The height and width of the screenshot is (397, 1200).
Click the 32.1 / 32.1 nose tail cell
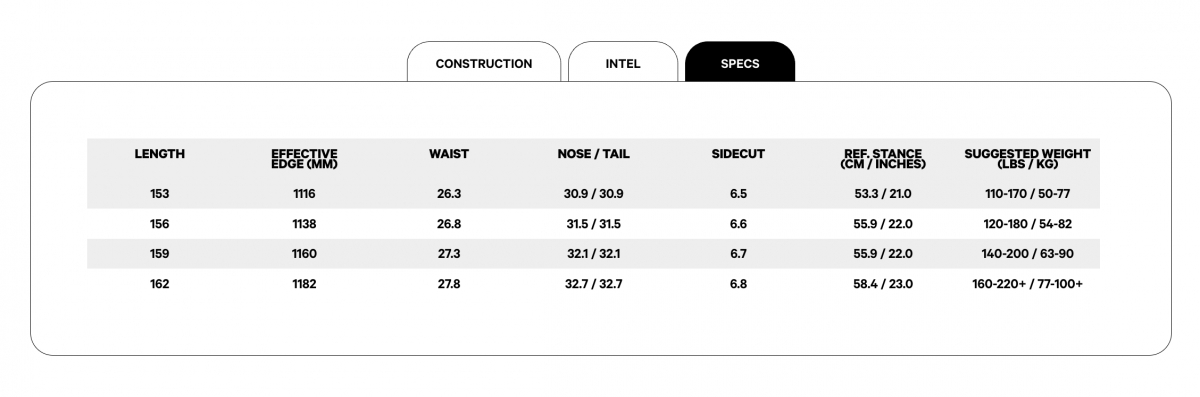[594, 254]
